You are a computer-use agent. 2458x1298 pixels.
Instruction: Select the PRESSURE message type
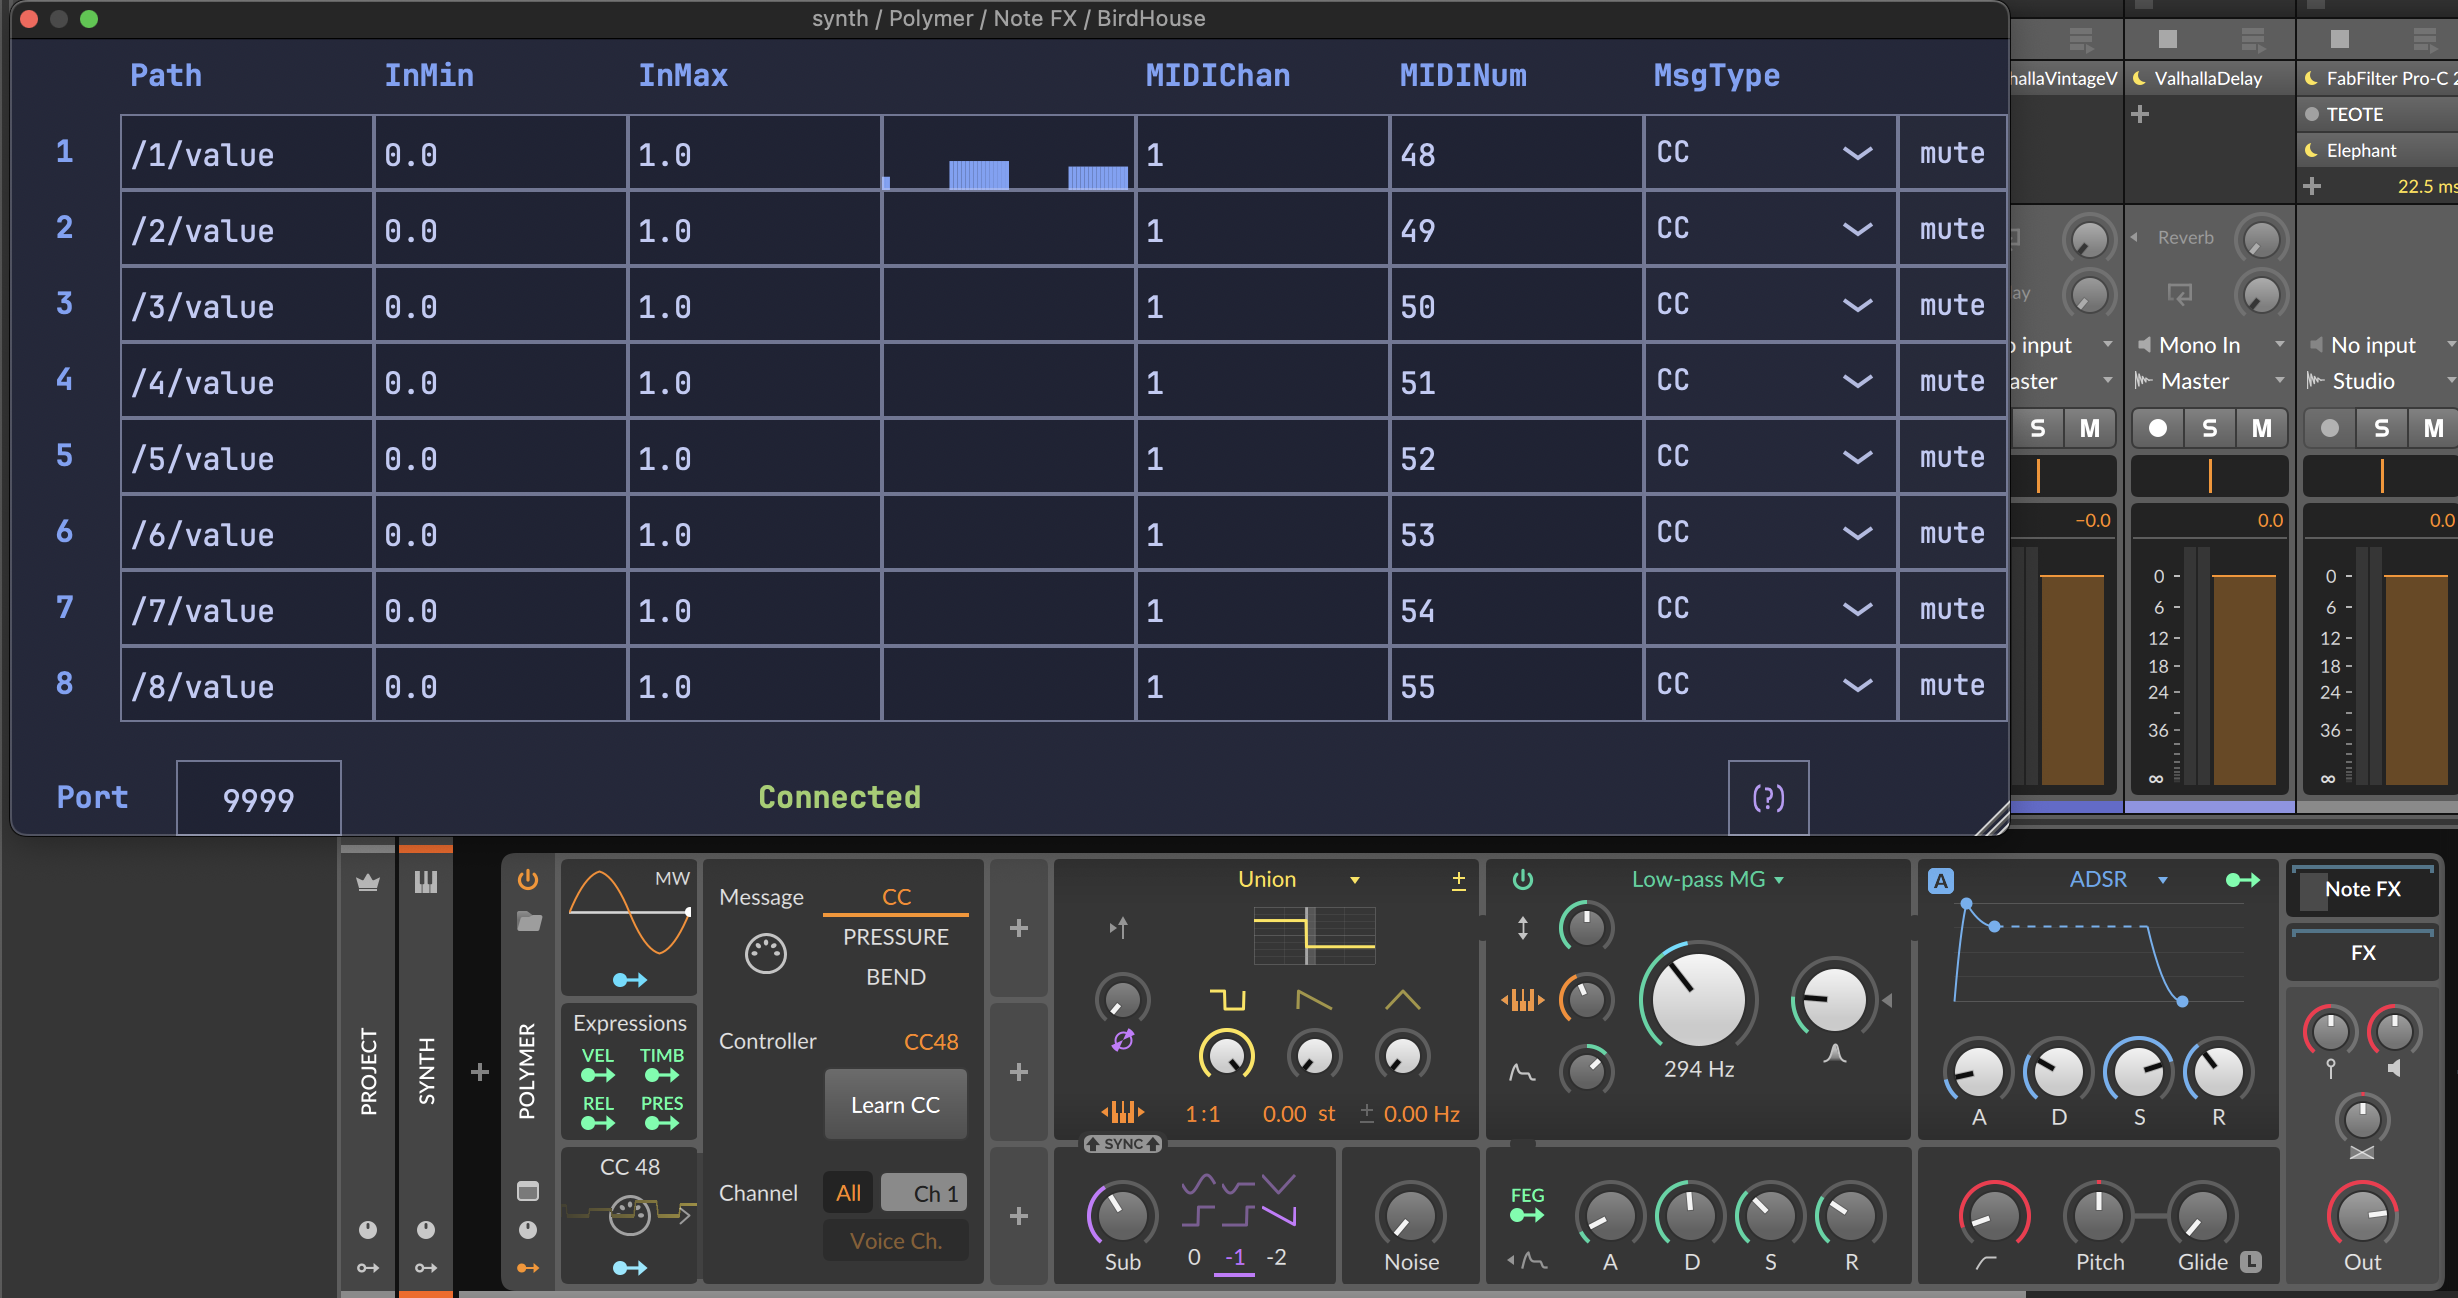pos(895,937)
